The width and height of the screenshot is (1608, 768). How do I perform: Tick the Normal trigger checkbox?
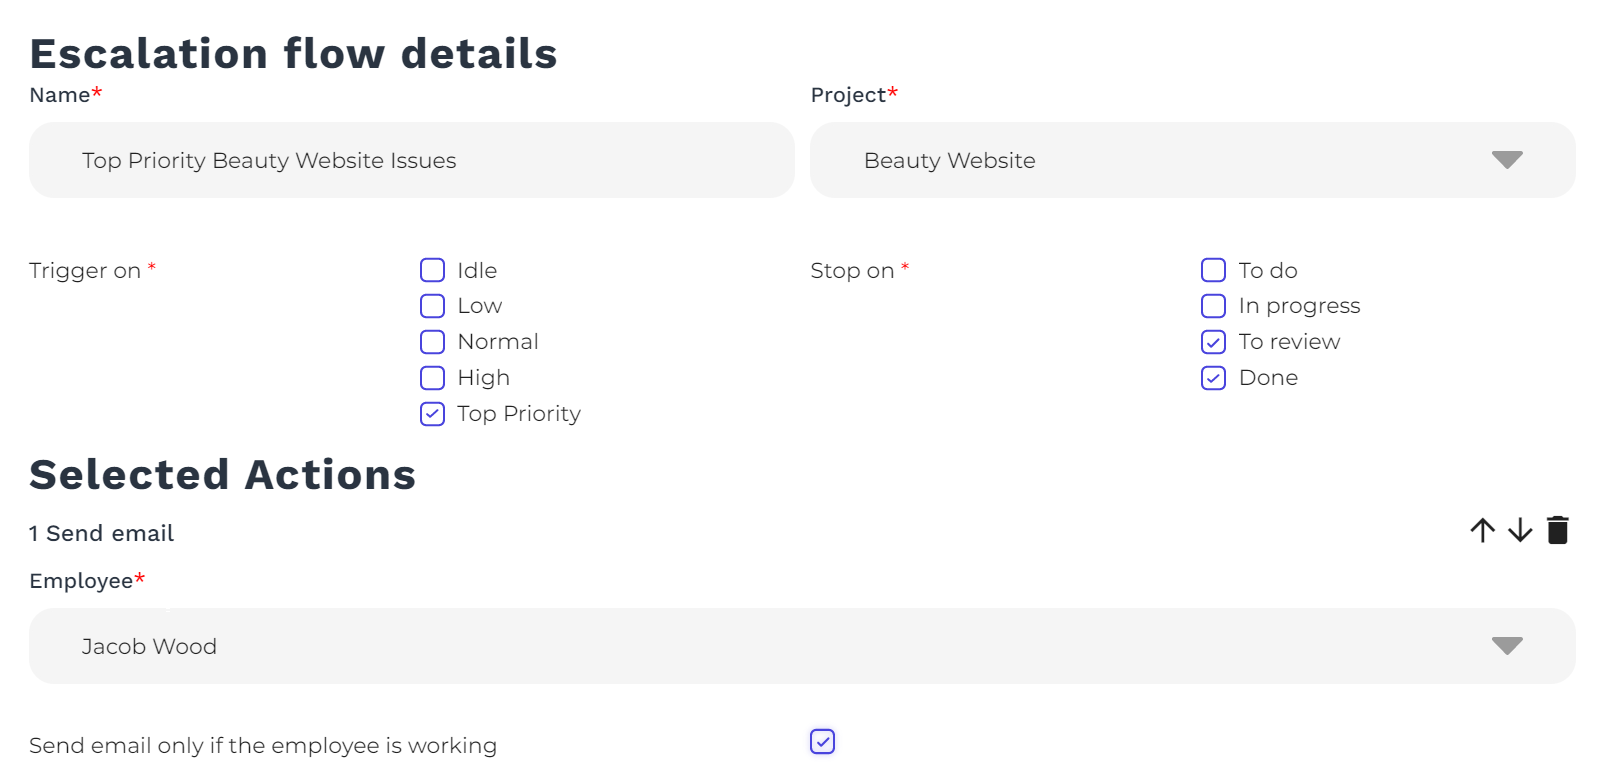point(432,342)
